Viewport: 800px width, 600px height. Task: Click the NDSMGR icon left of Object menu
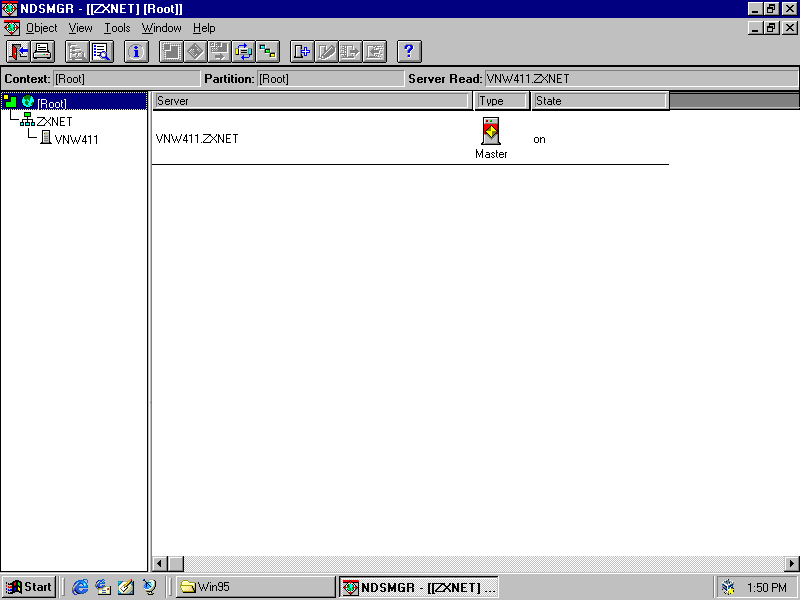point(11,28)
